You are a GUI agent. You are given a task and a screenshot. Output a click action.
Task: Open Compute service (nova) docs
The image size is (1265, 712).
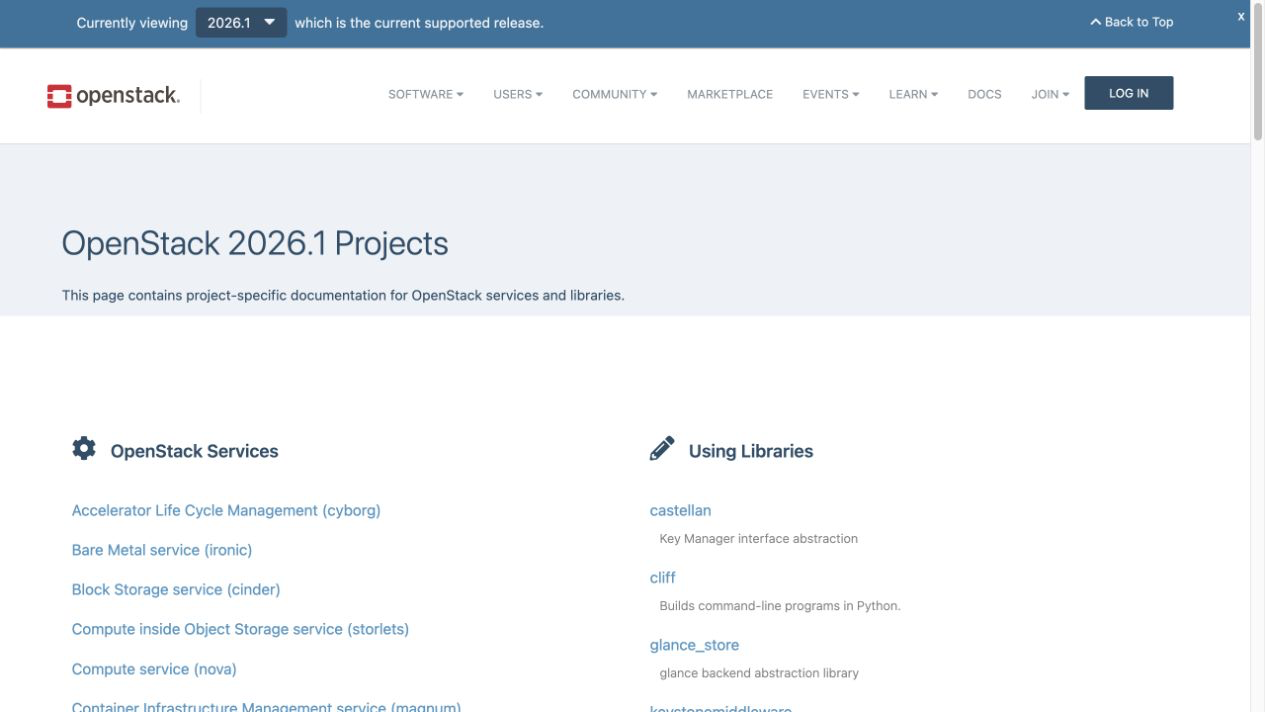(154, 669)
